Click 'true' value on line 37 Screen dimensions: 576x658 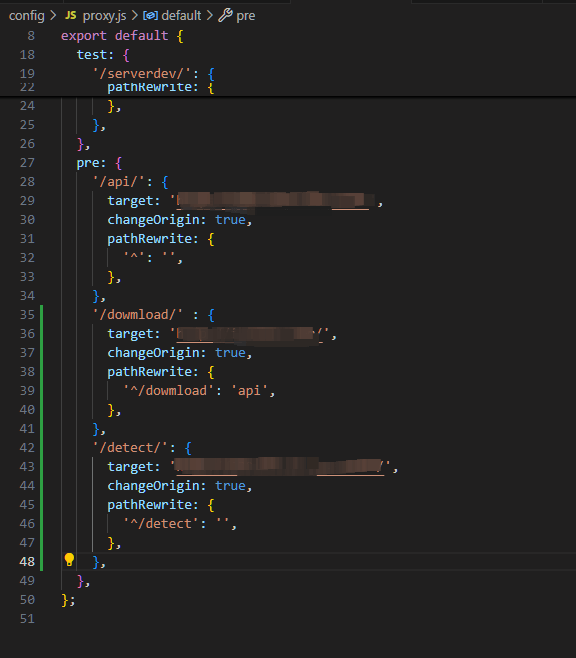230,353
